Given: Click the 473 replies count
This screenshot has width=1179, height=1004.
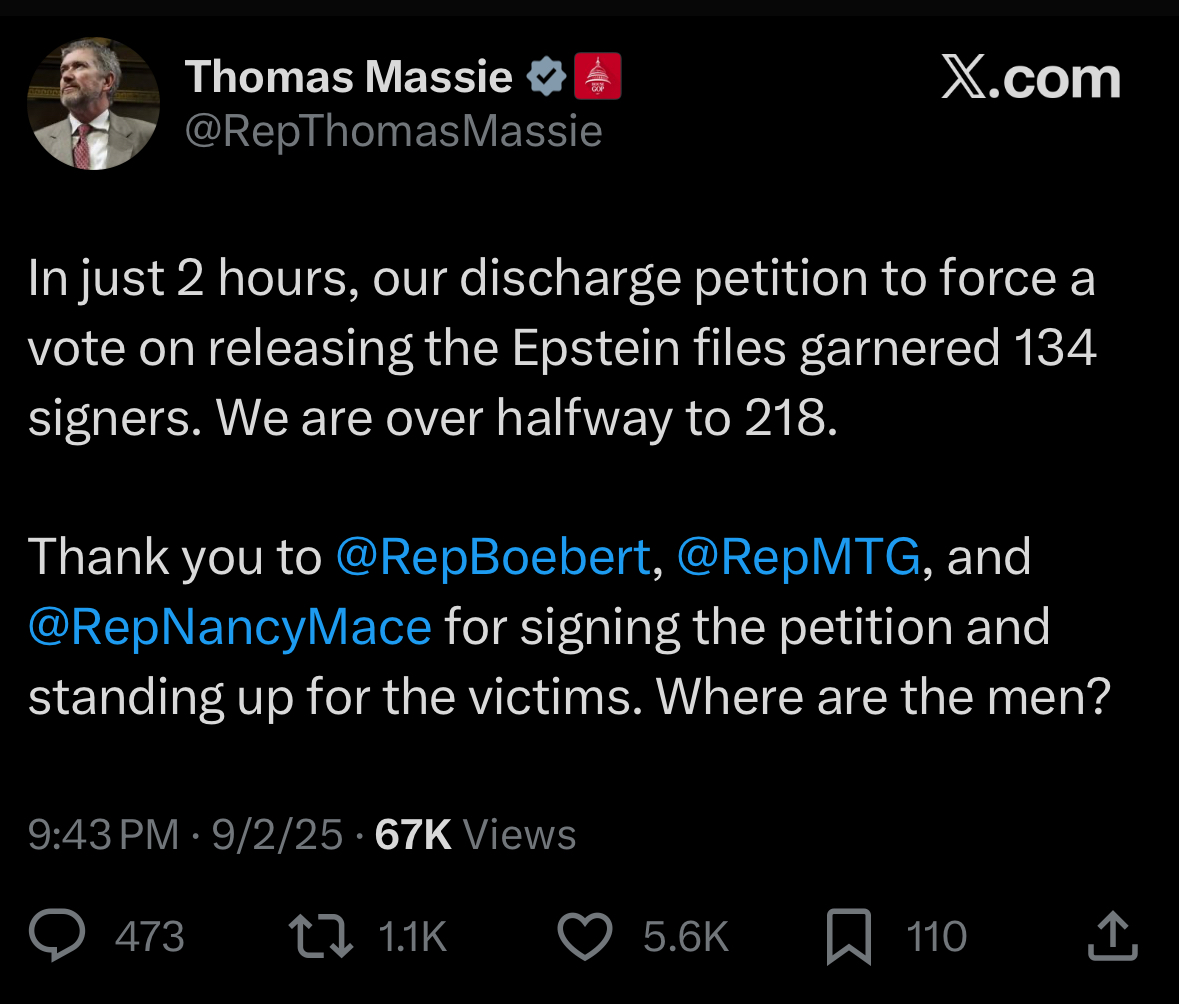Looking at the screenshot, I should tap(150, 936).
